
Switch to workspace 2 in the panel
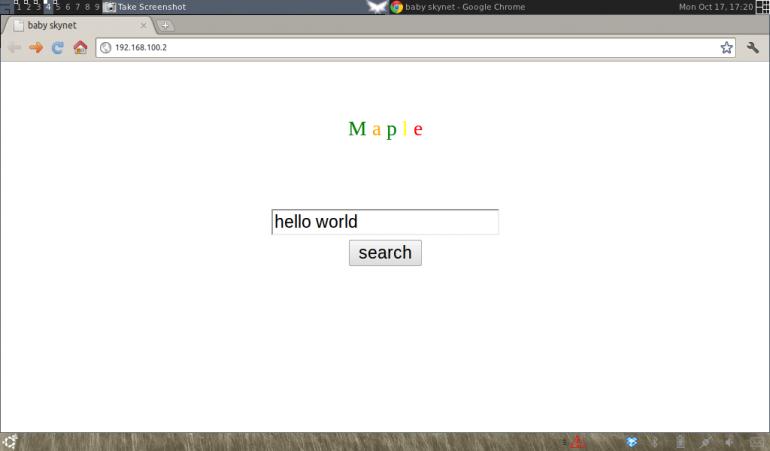point(28,6)
